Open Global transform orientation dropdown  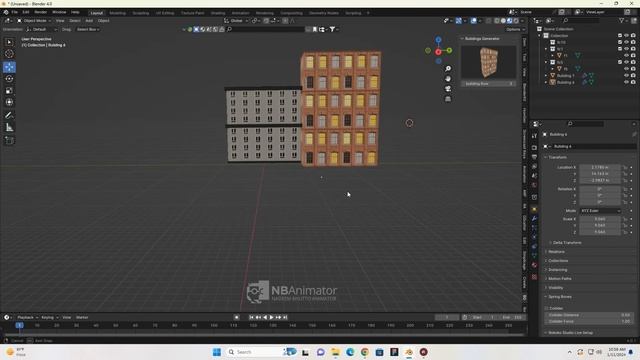coord(236,20)
